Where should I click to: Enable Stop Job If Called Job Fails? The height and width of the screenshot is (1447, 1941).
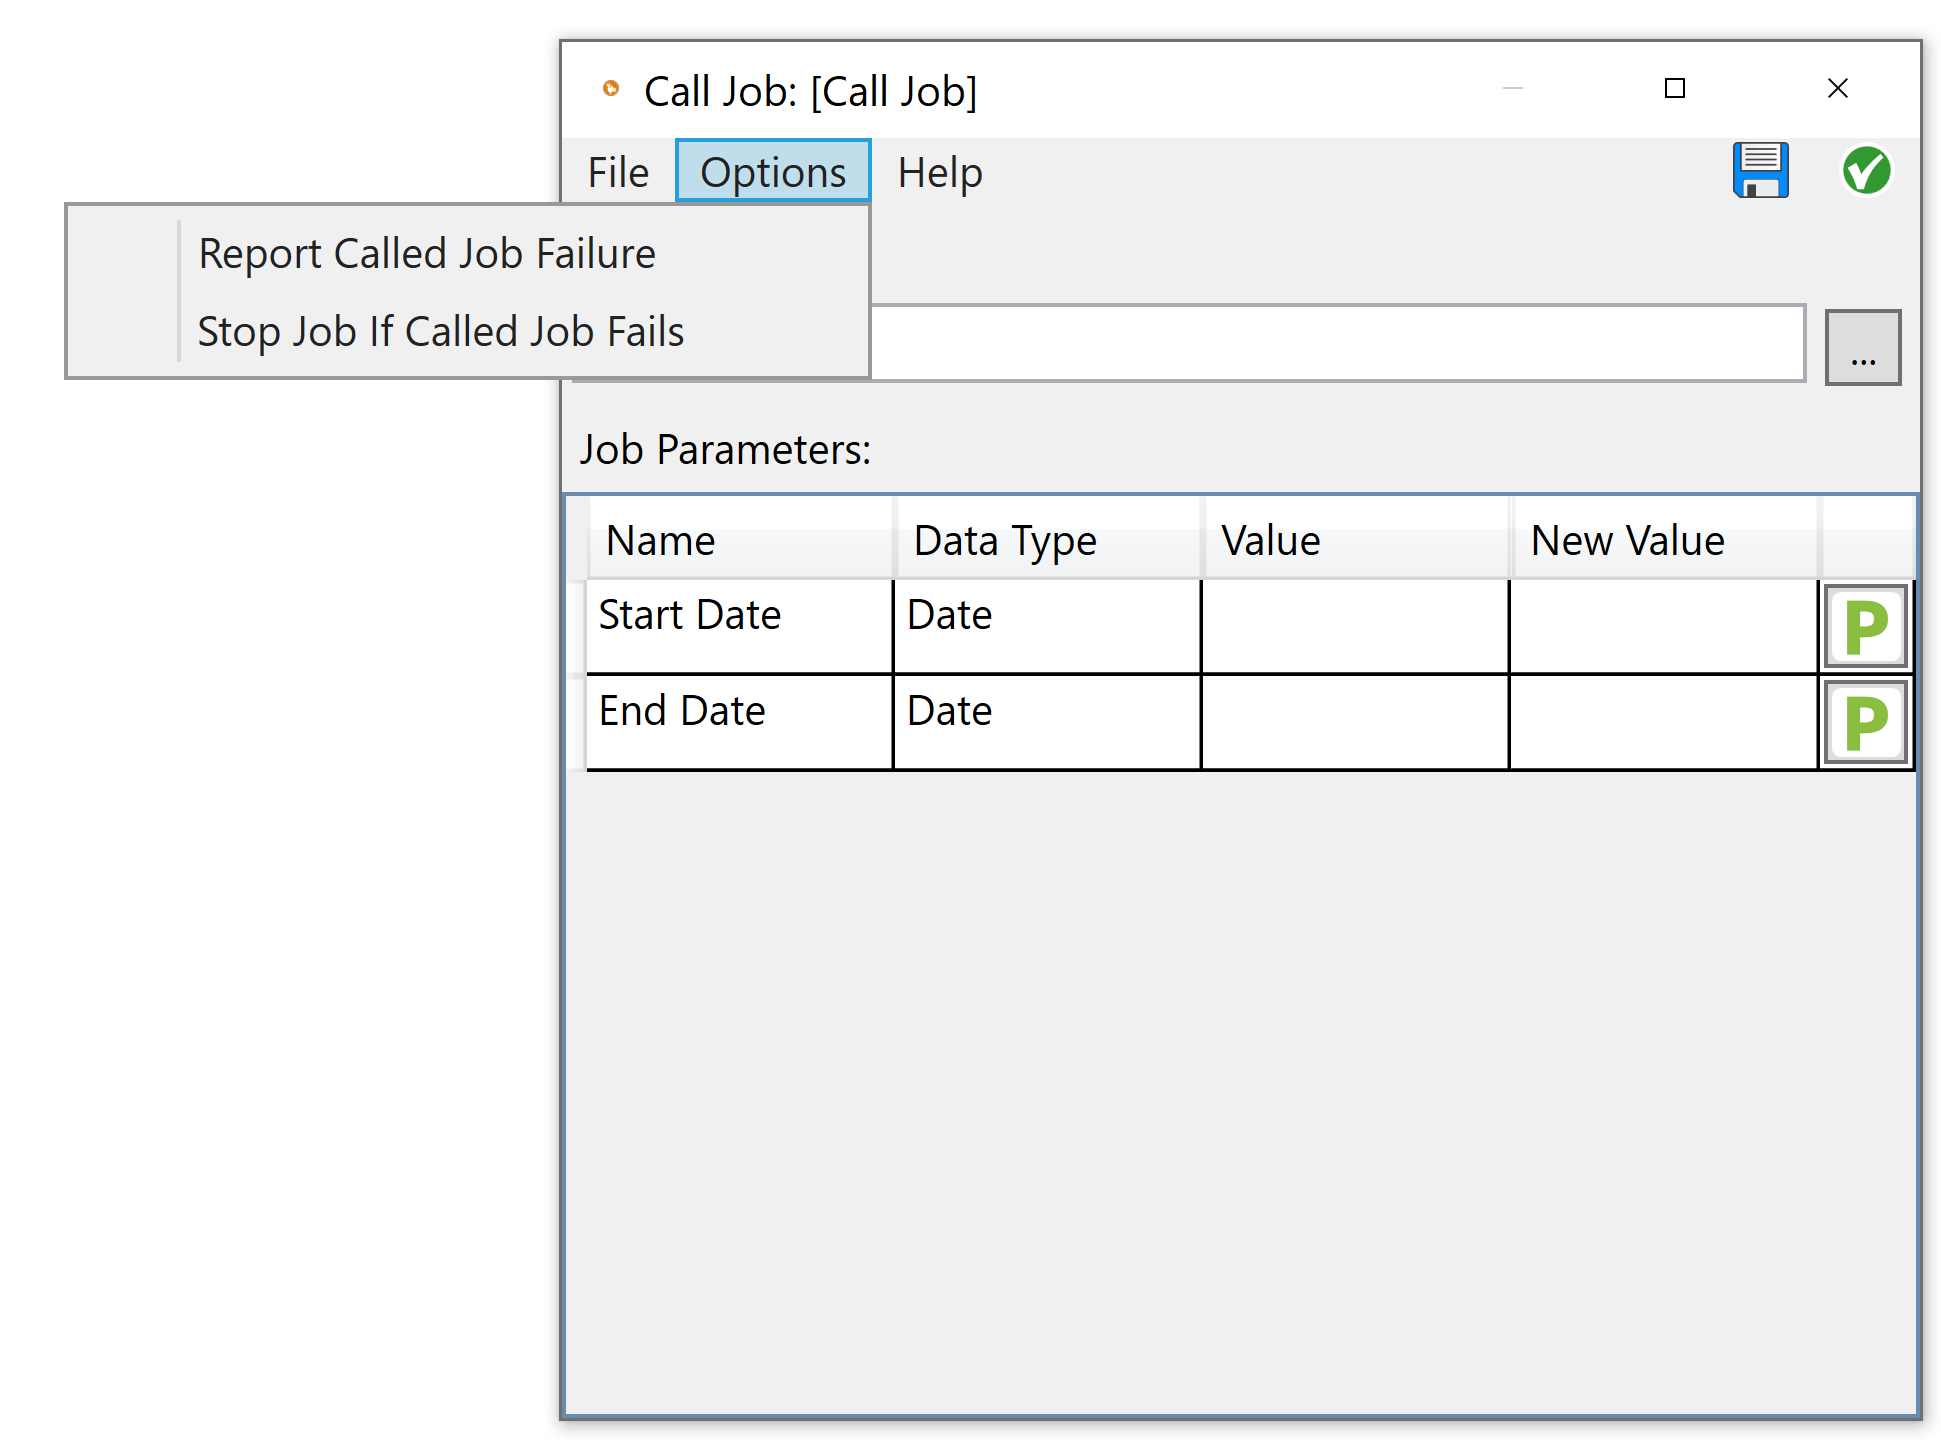(x=441, y=331)
